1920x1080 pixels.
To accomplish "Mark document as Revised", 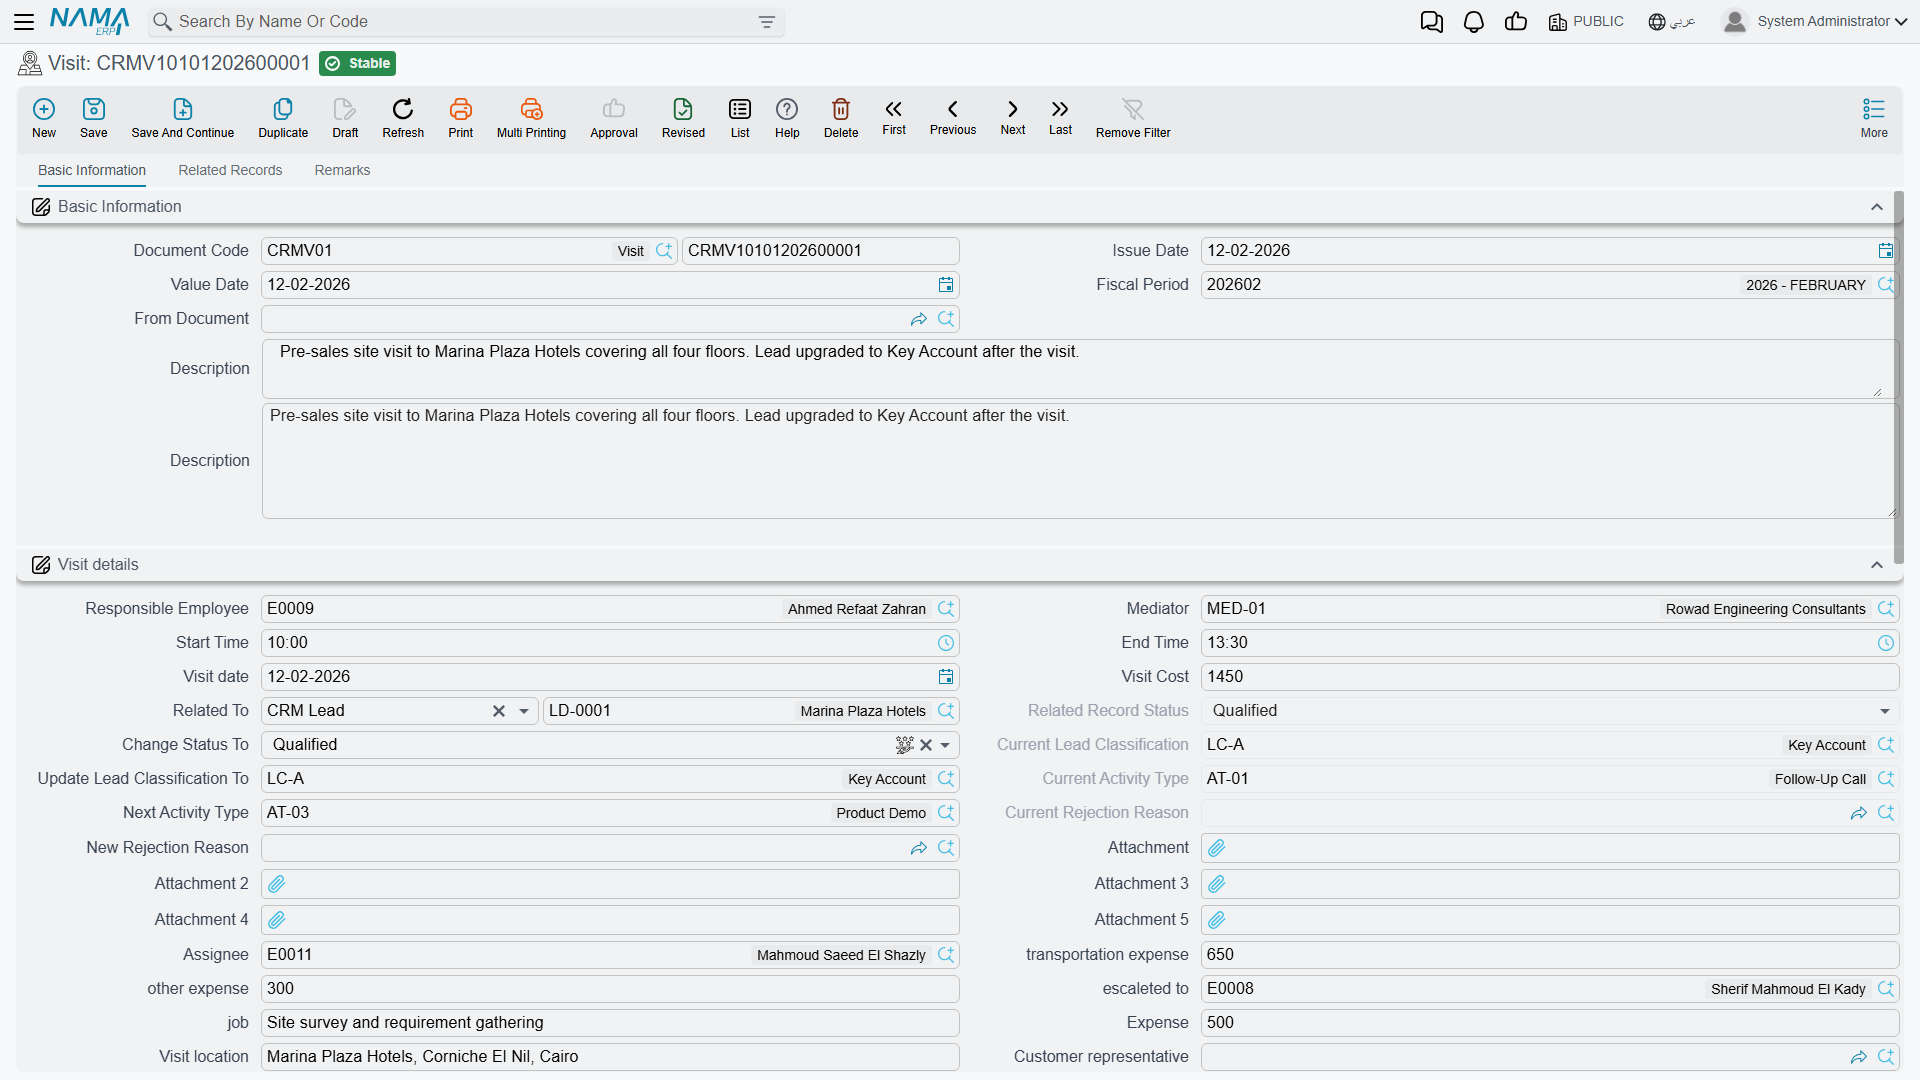I will [683, 118].
